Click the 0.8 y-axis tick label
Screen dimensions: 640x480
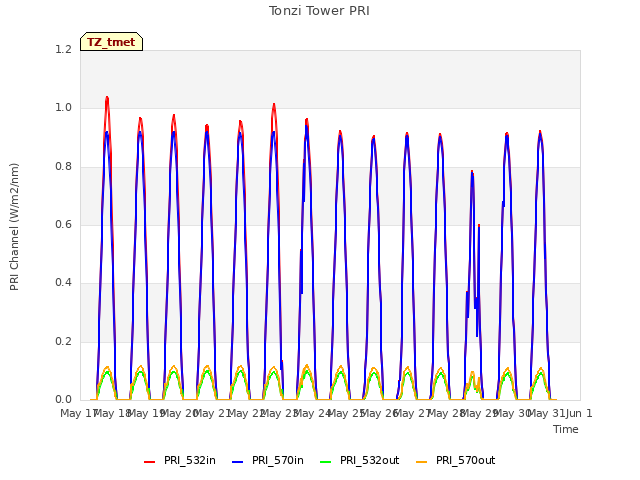63,167
